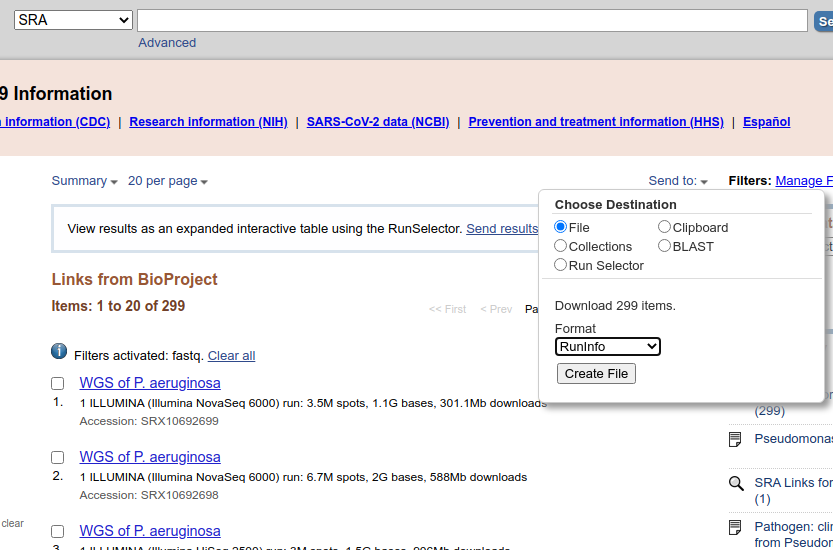Open the SRA database dropdown
833x550 pixels.
point(73,20)
